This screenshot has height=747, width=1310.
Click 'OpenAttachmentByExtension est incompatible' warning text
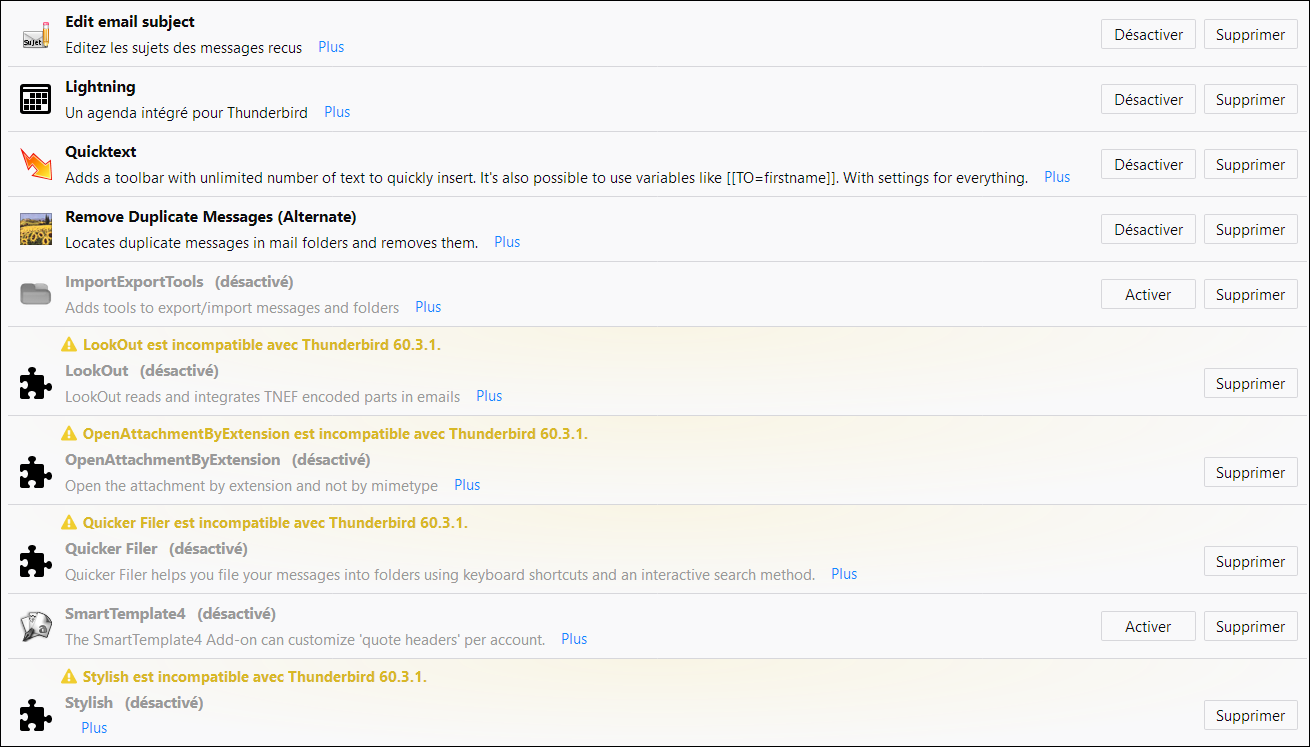tap(335, 434)
